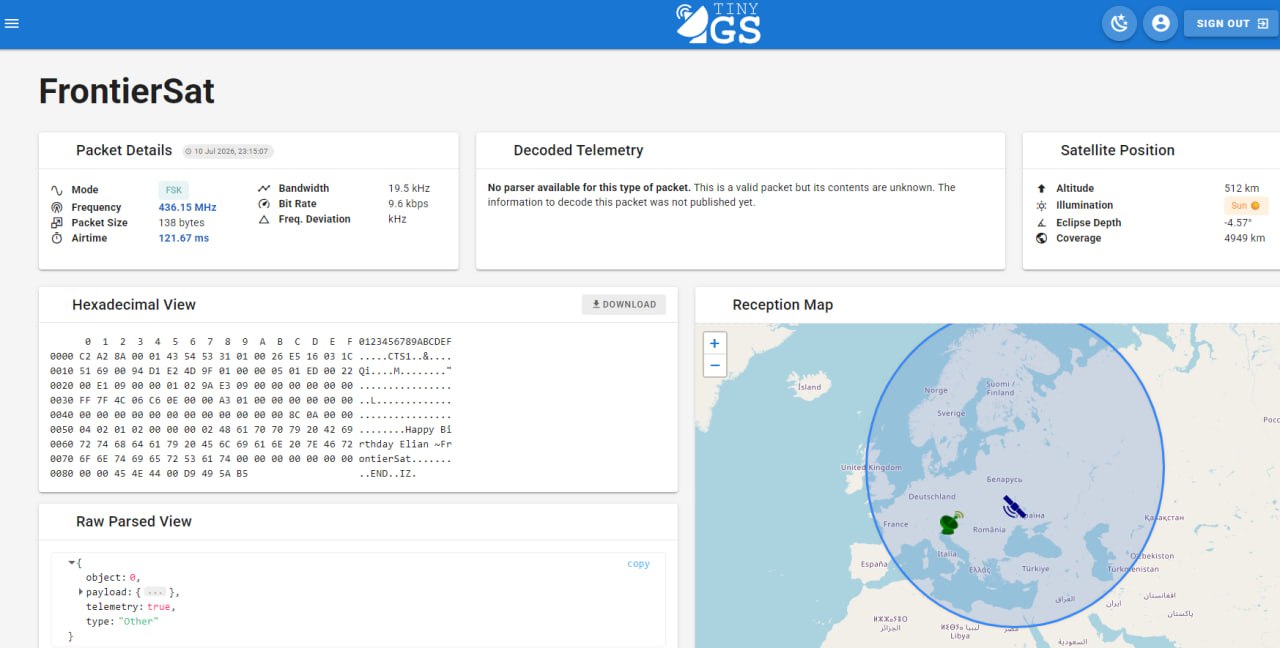The width and height of the screenshot is (1280, 648).
Task: Click the Coverage globe icon
Action: point(1041,238)
